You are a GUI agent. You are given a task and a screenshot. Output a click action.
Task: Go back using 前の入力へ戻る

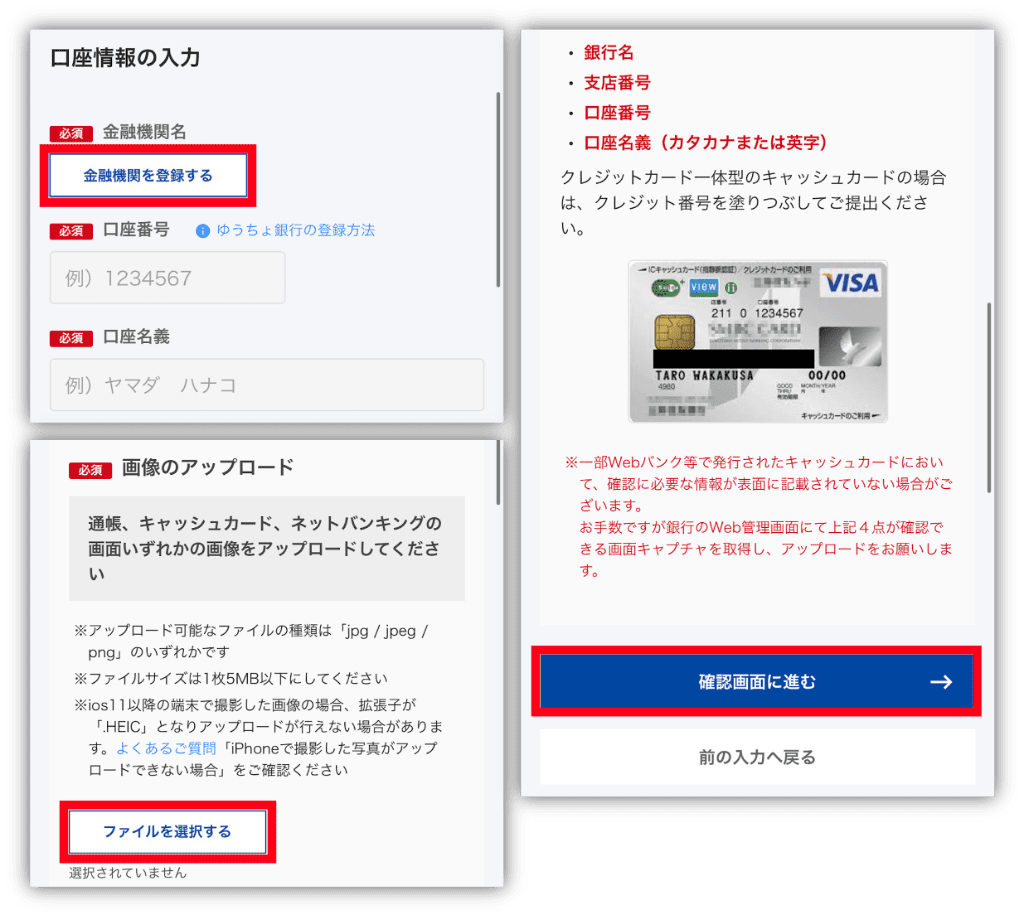pos(757,757)
